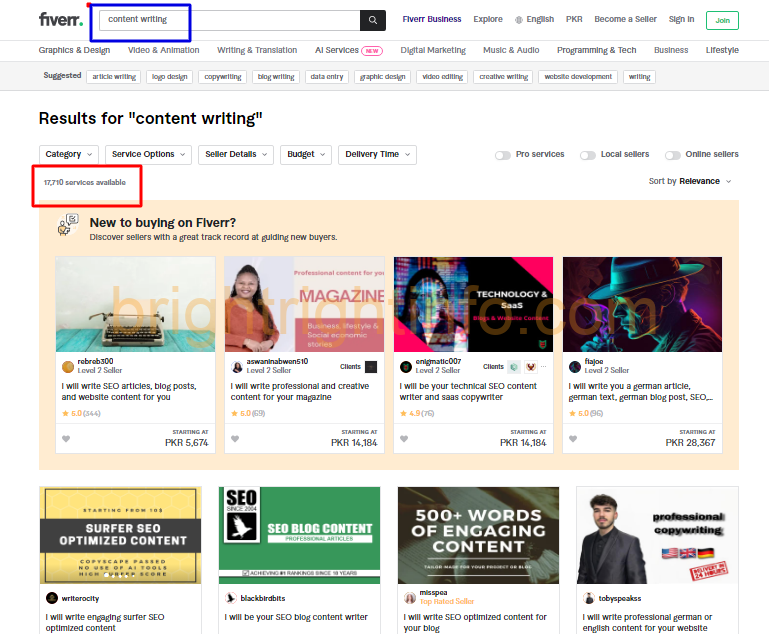Click the globe language icon
The image size is (769, 634).
[519, 20]
